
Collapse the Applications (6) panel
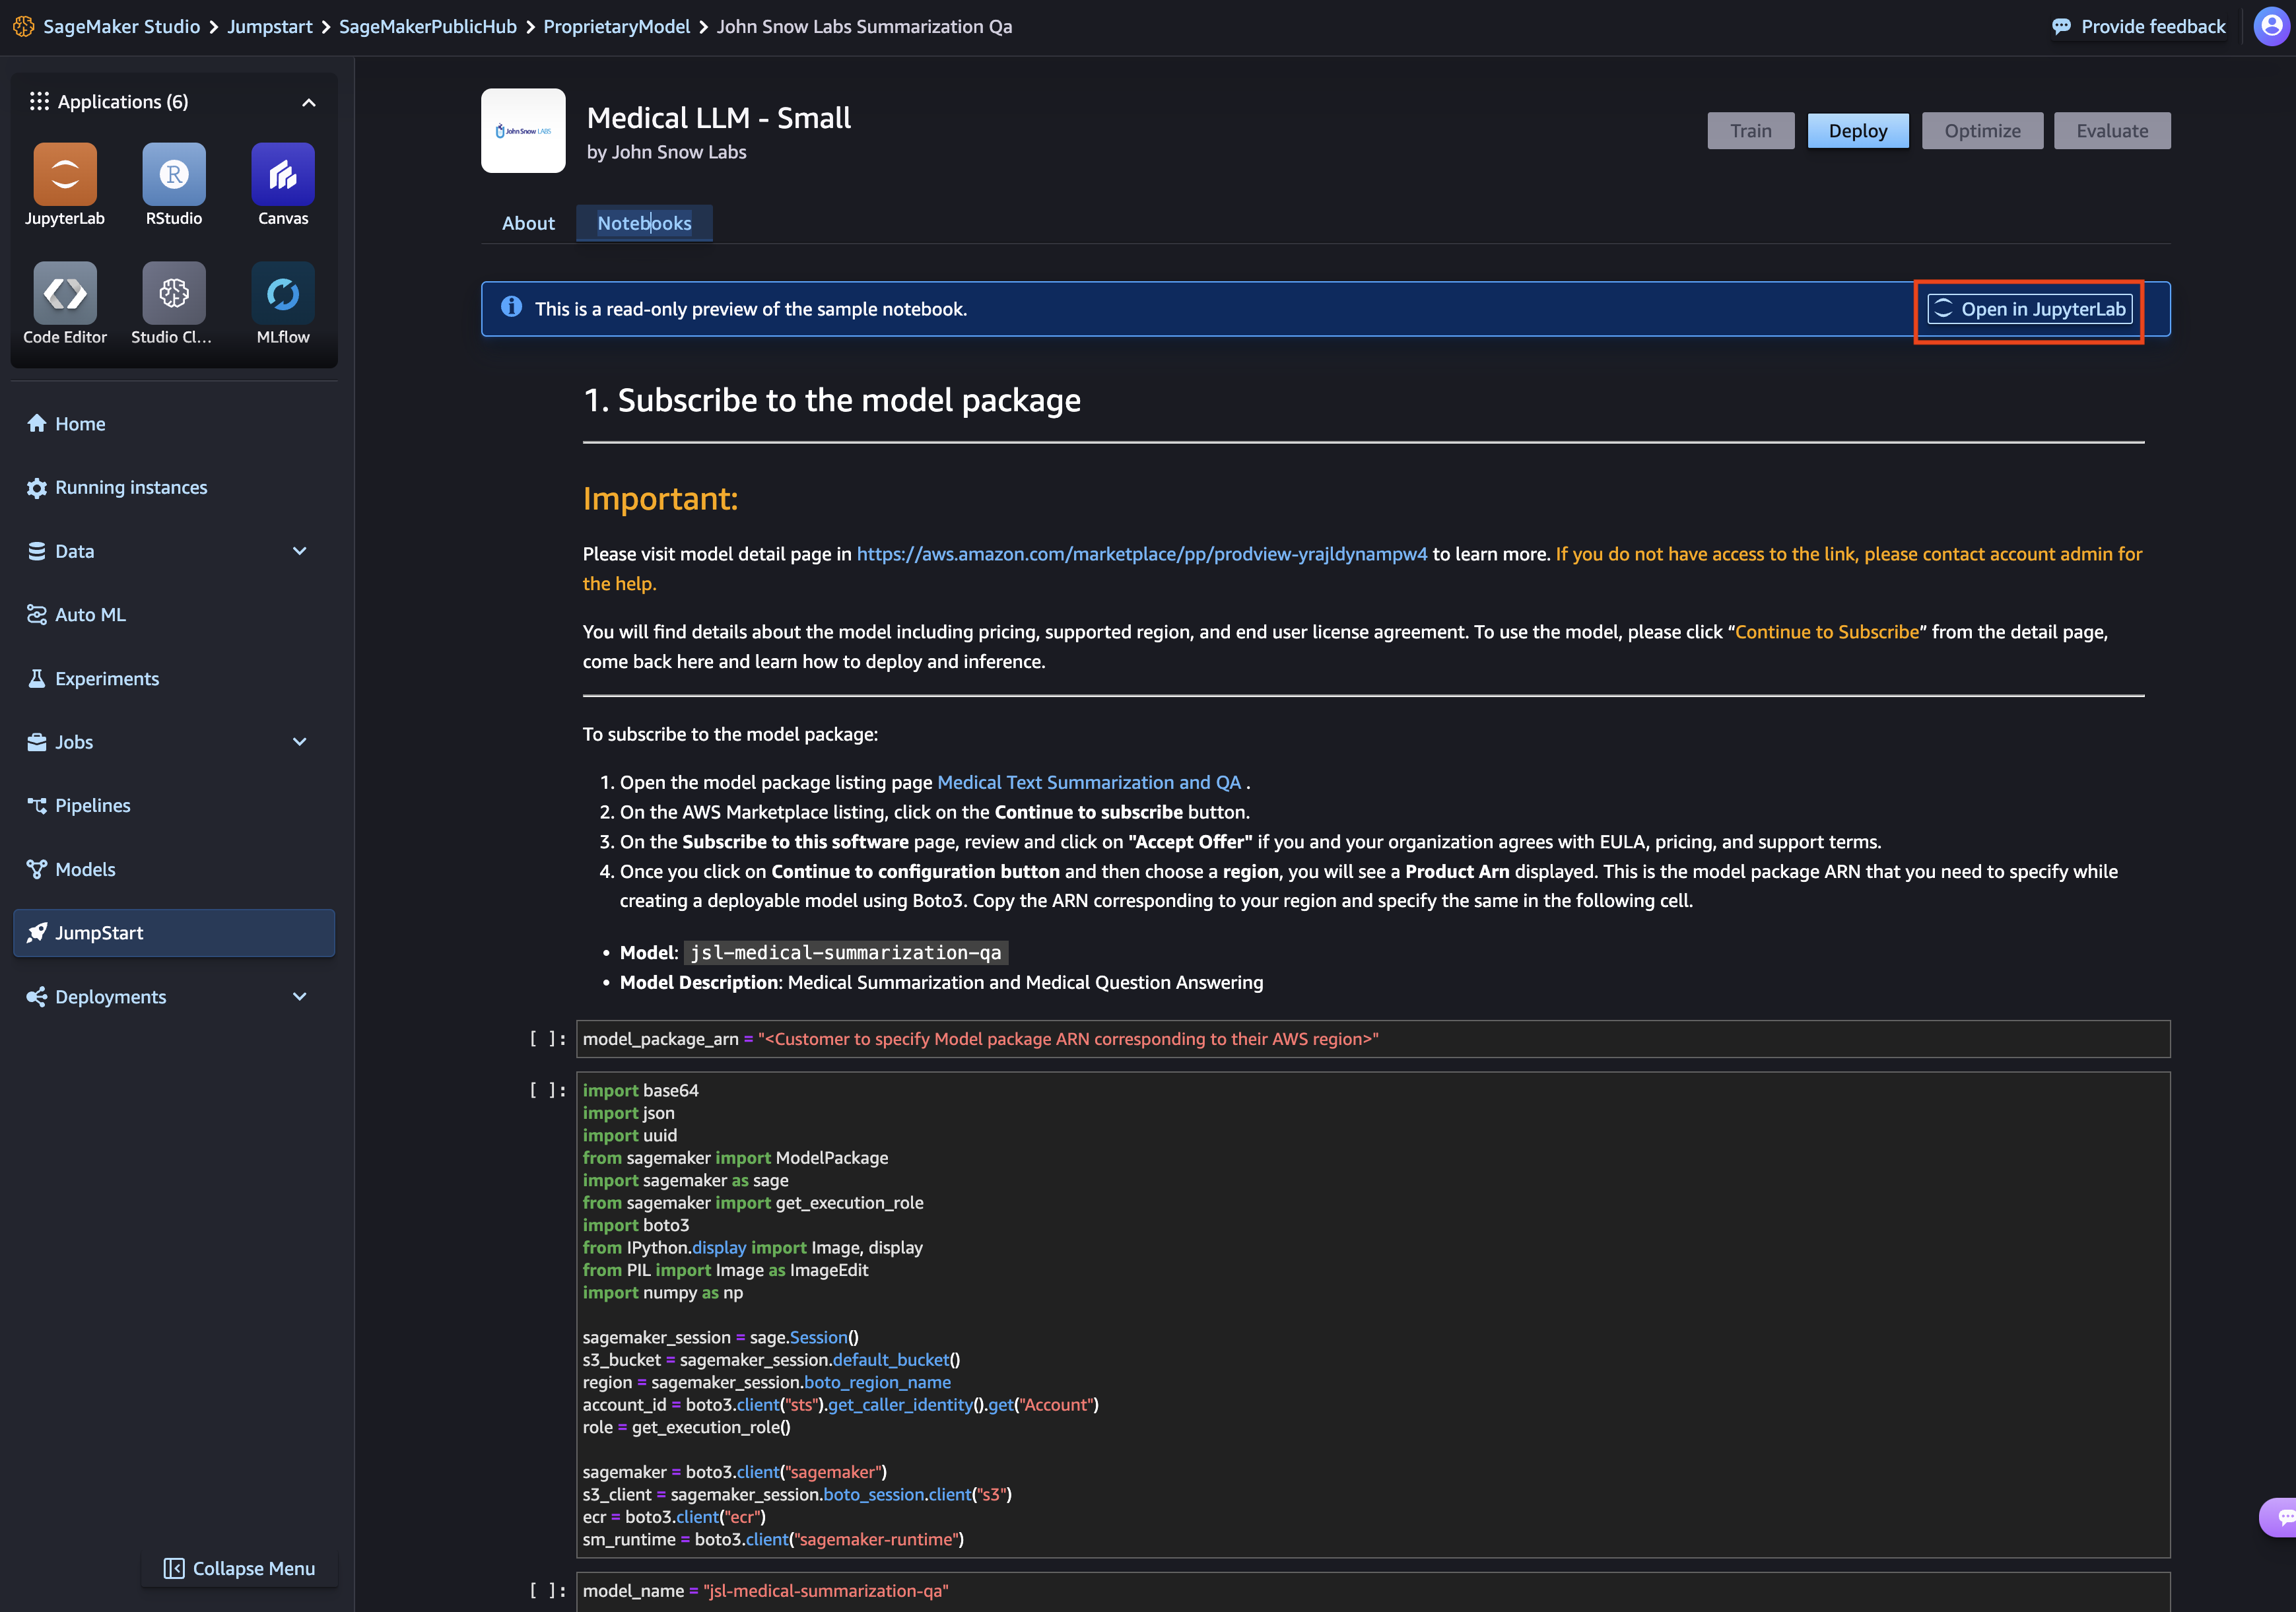(309, 102)
